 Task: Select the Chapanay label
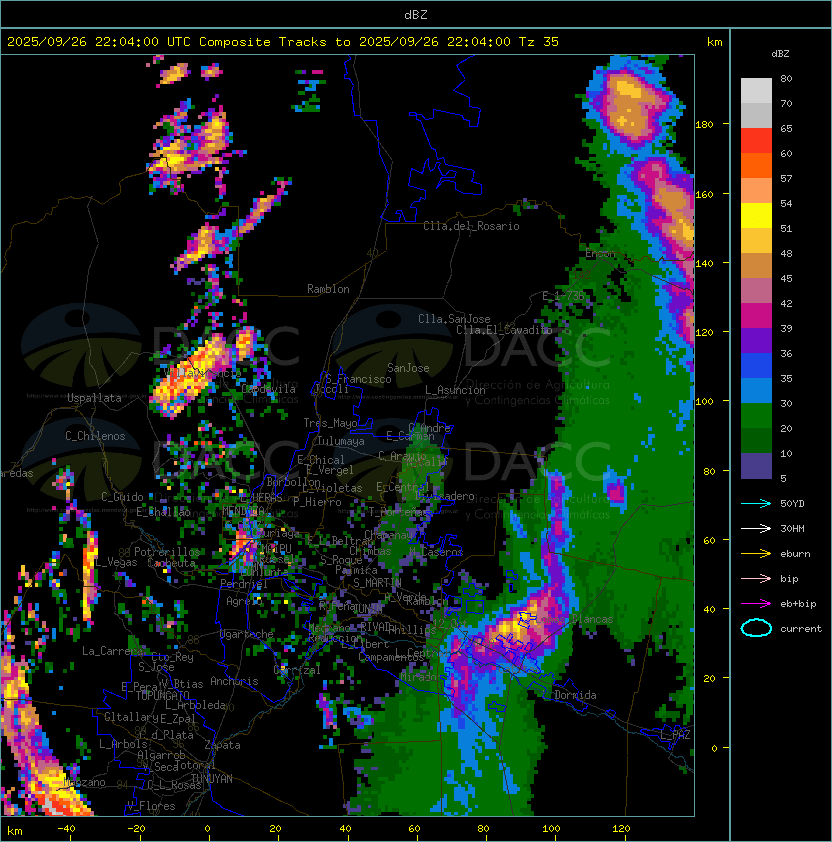(388, 535)
